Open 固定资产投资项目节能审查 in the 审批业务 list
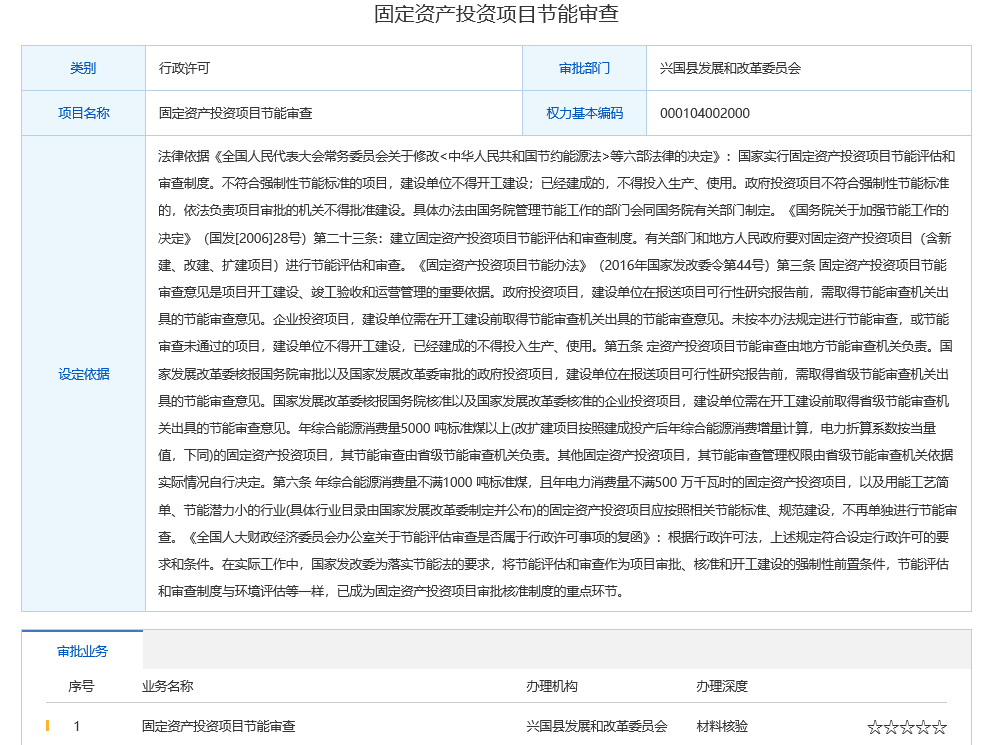The image size is (982, 745). click(218, 726)
